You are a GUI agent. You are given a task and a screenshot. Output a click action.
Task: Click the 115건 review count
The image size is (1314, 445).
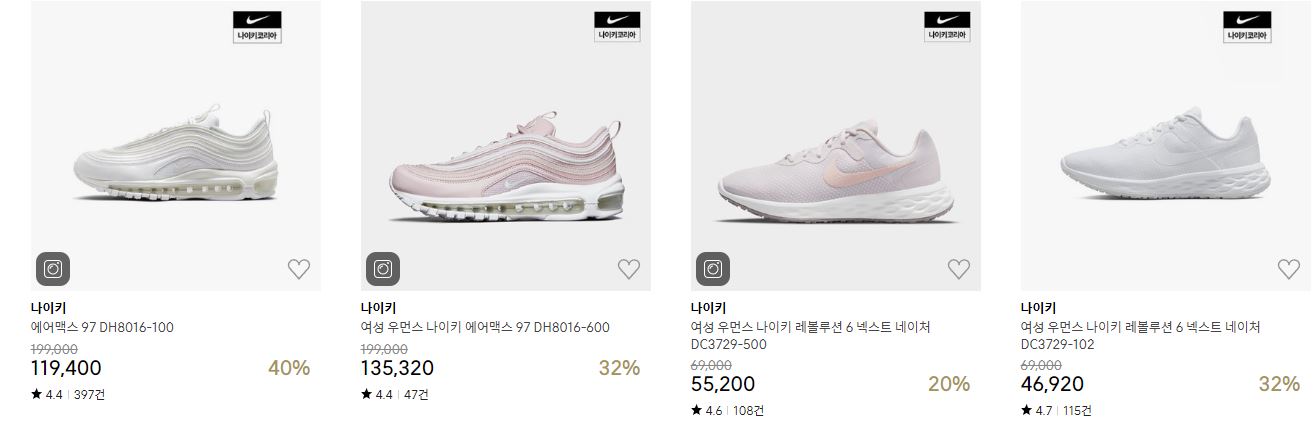pyautogui.click(x=1077, y=411)
